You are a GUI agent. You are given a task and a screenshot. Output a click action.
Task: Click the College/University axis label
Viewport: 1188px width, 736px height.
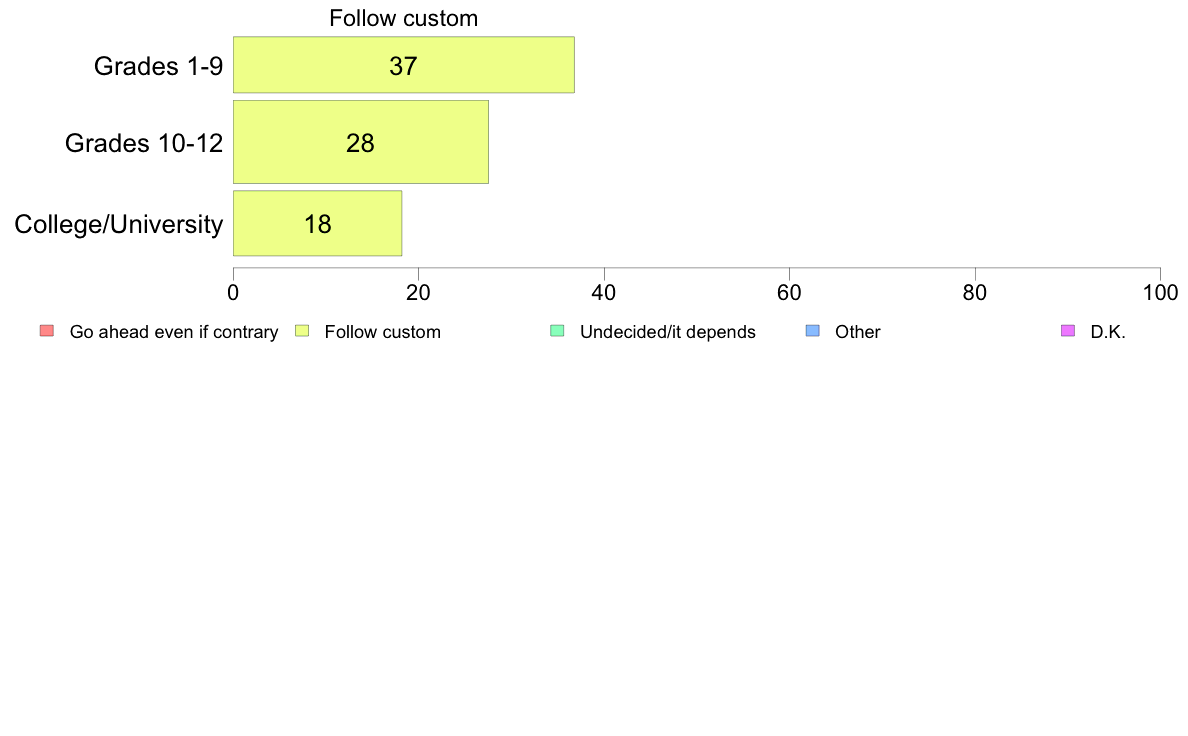point(119,224)
